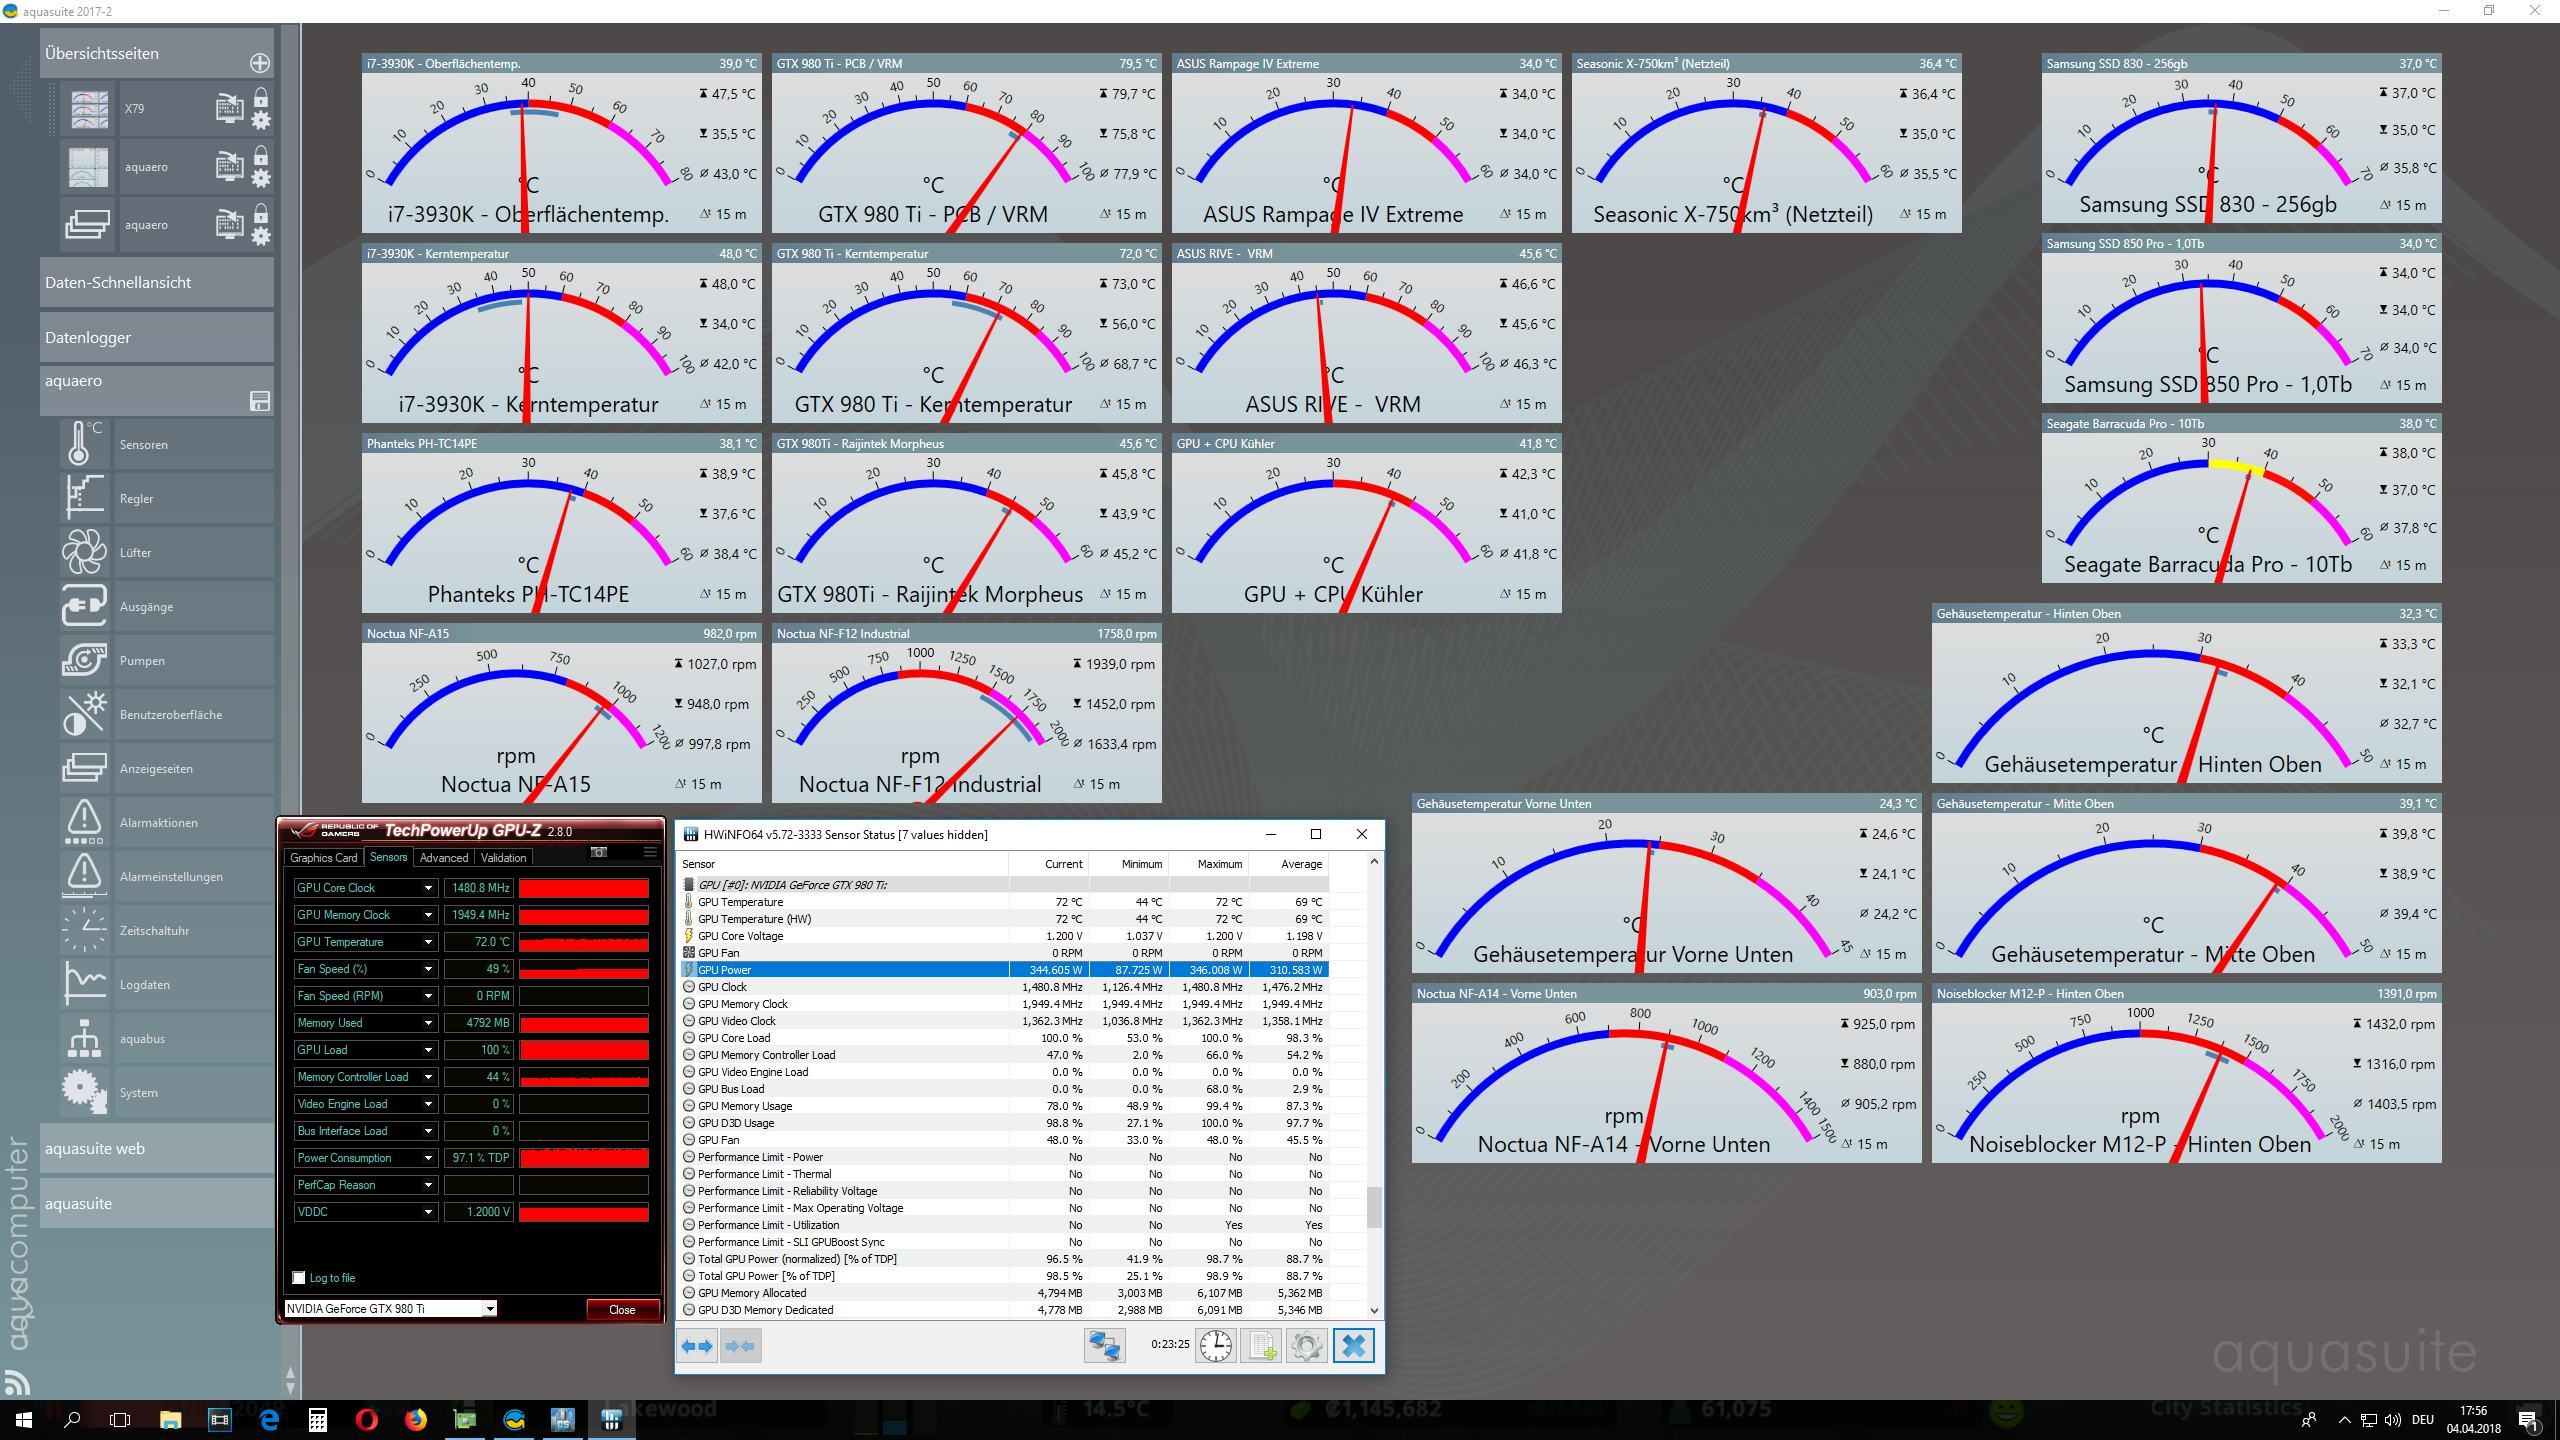Image resolution: width=2560 pixels, height=1440 pixels.
Task: Open Windows taskbar search
Action: [72, 1419]
